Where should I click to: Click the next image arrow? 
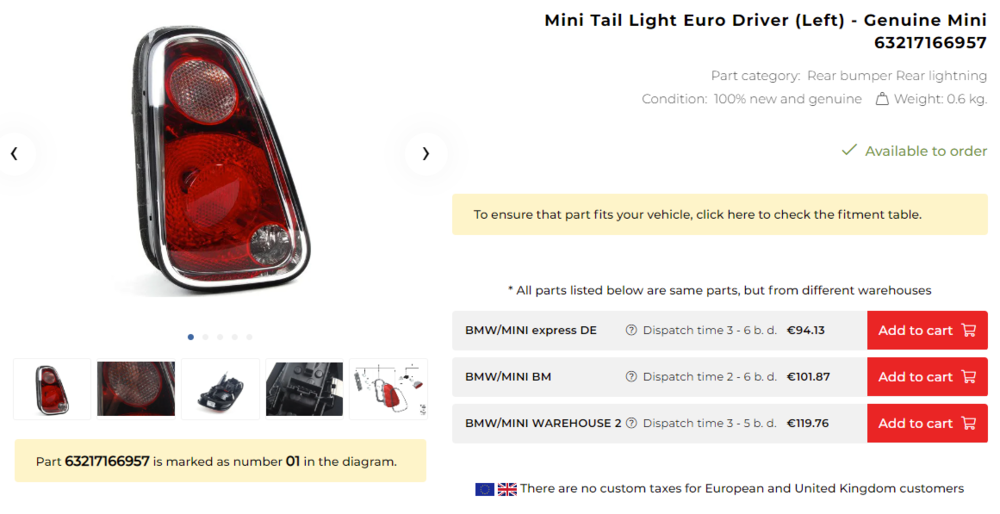426,154
